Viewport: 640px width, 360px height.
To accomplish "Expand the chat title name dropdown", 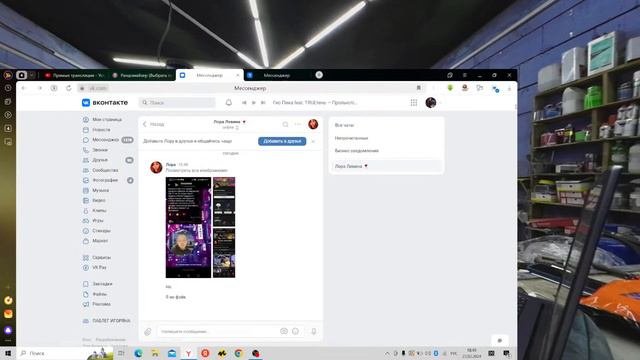I will [230, 122].
